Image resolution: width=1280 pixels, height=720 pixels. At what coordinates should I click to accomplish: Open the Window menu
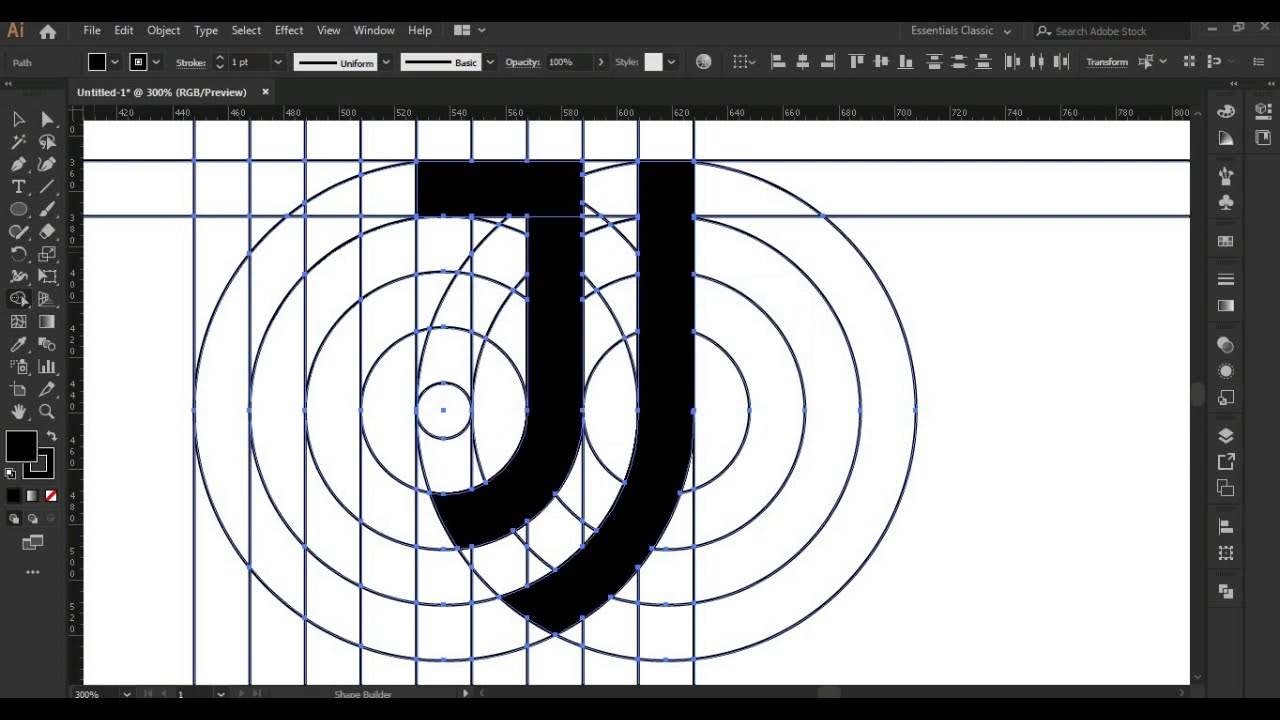(374, 31)
